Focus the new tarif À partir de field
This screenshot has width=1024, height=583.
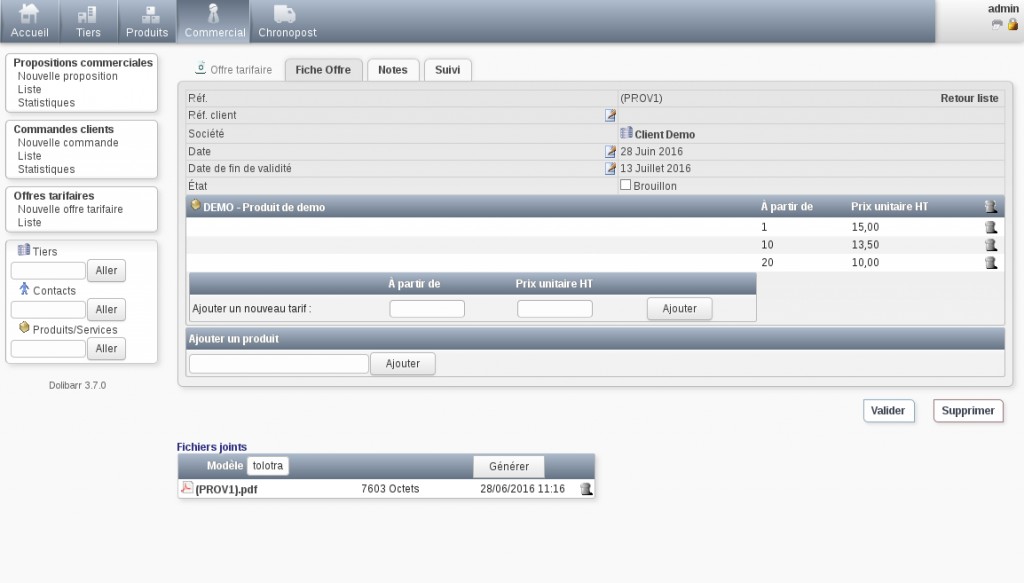(427, 309)
